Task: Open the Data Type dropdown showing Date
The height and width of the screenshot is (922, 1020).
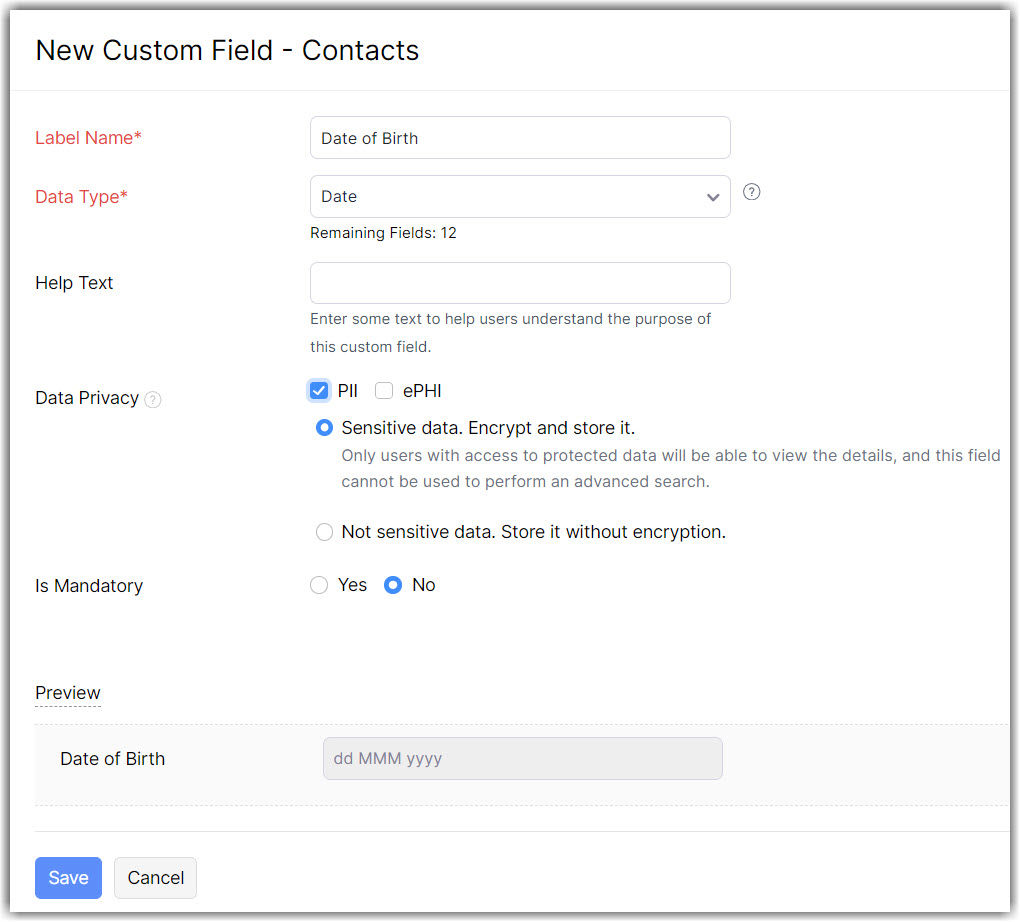Action: [x=520, y=197]
